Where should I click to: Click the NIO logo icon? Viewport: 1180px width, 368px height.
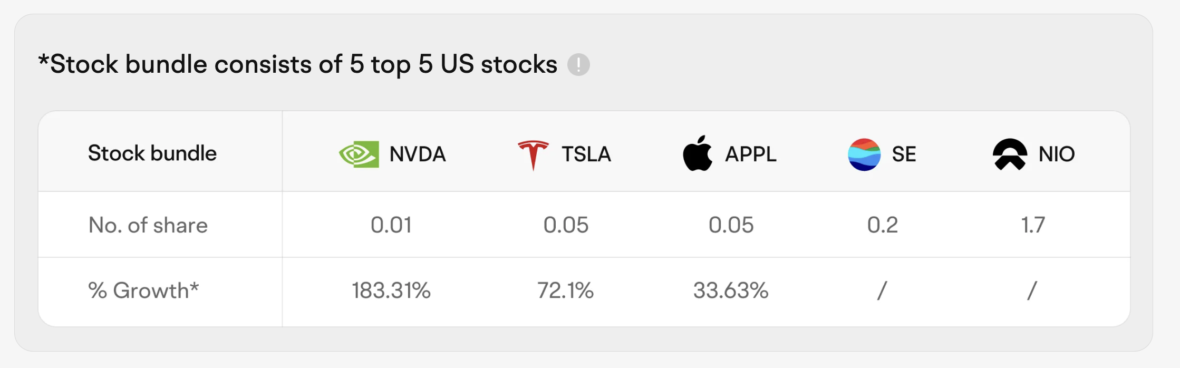coord(1009,155)
